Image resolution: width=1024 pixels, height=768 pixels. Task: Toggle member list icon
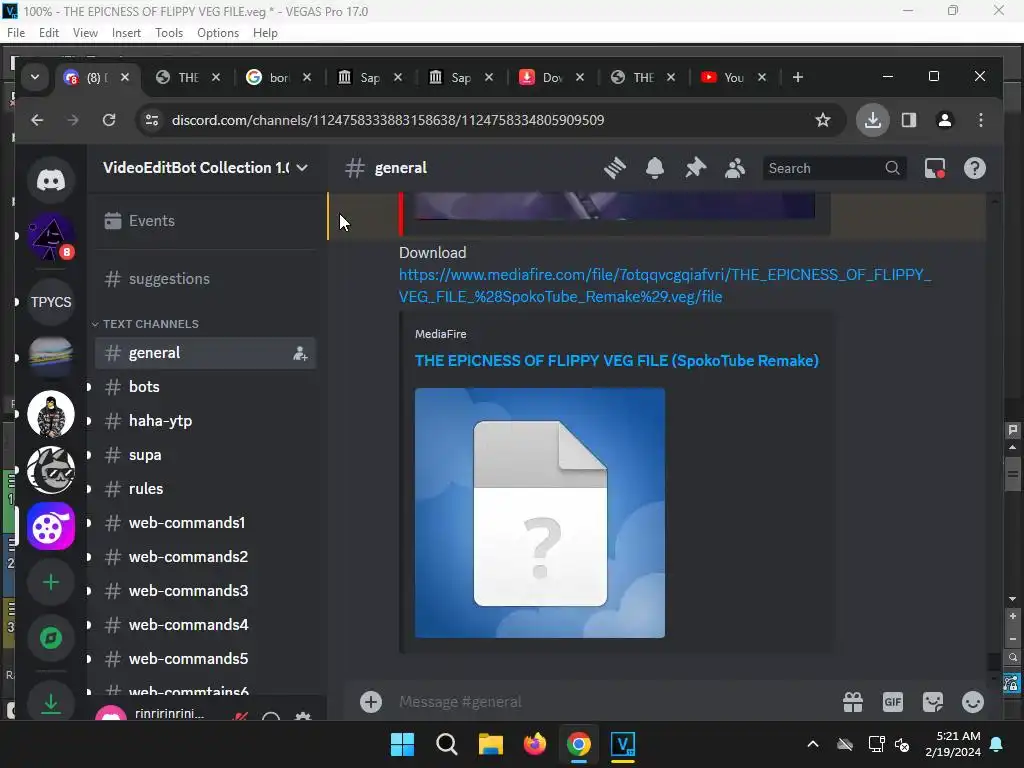[735, 168]
